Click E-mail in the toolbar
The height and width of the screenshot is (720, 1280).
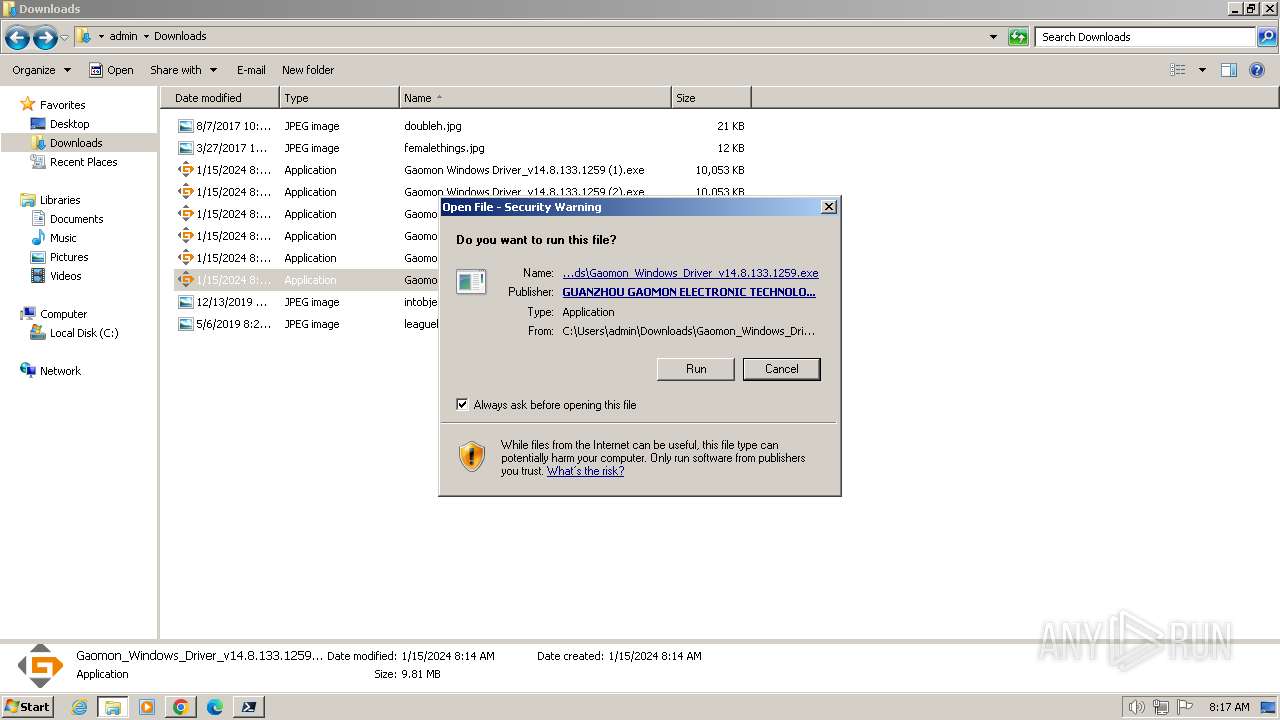click(251, 70)
